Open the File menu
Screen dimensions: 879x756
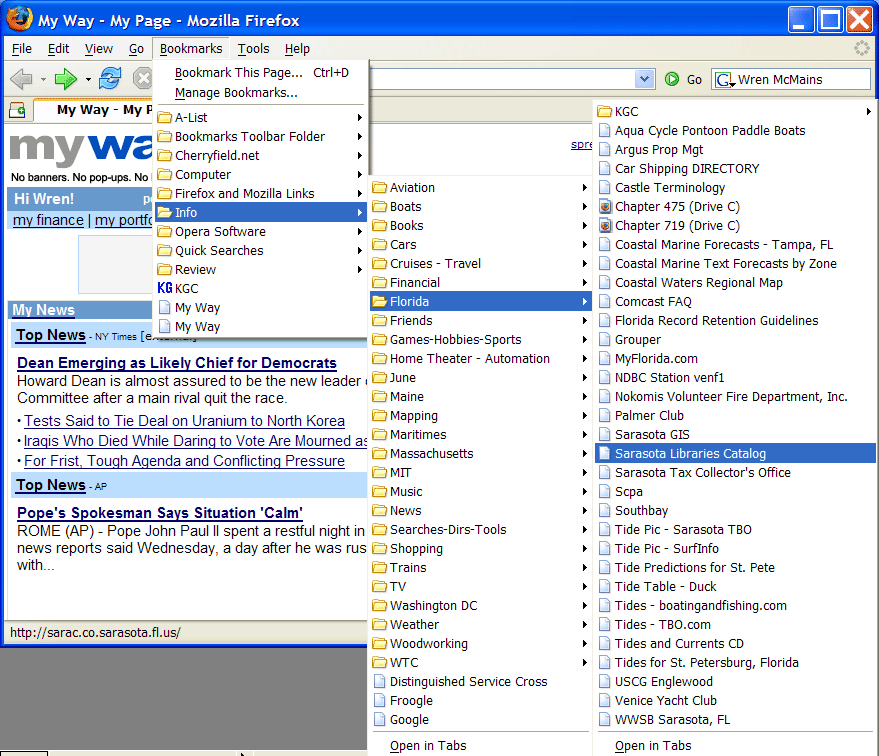(22, 49)
